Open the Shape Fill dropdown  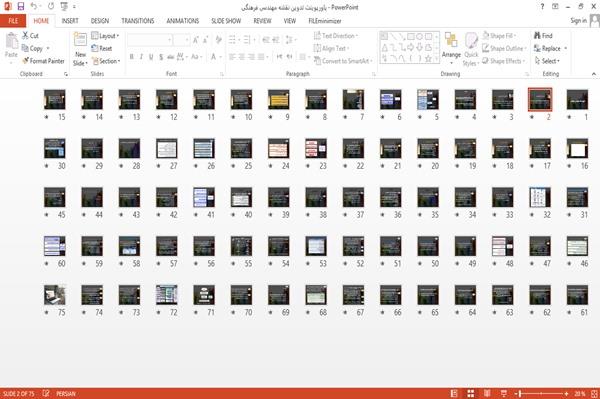pos(499,36)
